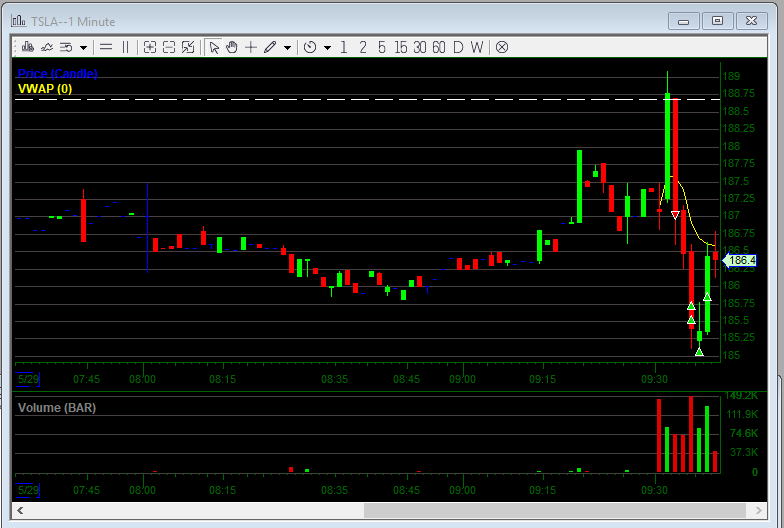Switch to the 60 minute interval
This screenshot has height=528, width=784.
(x=438, y=47)
